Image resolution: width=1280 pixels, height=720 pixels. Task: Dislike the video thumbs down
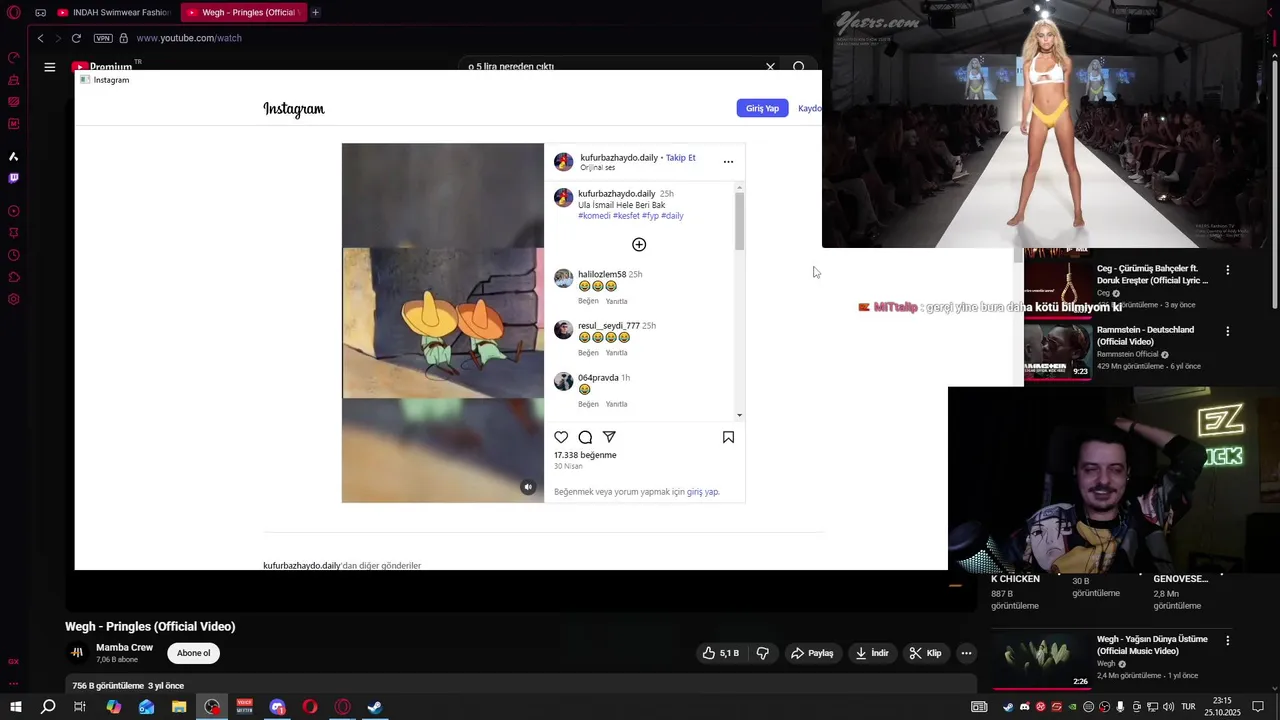(763, 653)
